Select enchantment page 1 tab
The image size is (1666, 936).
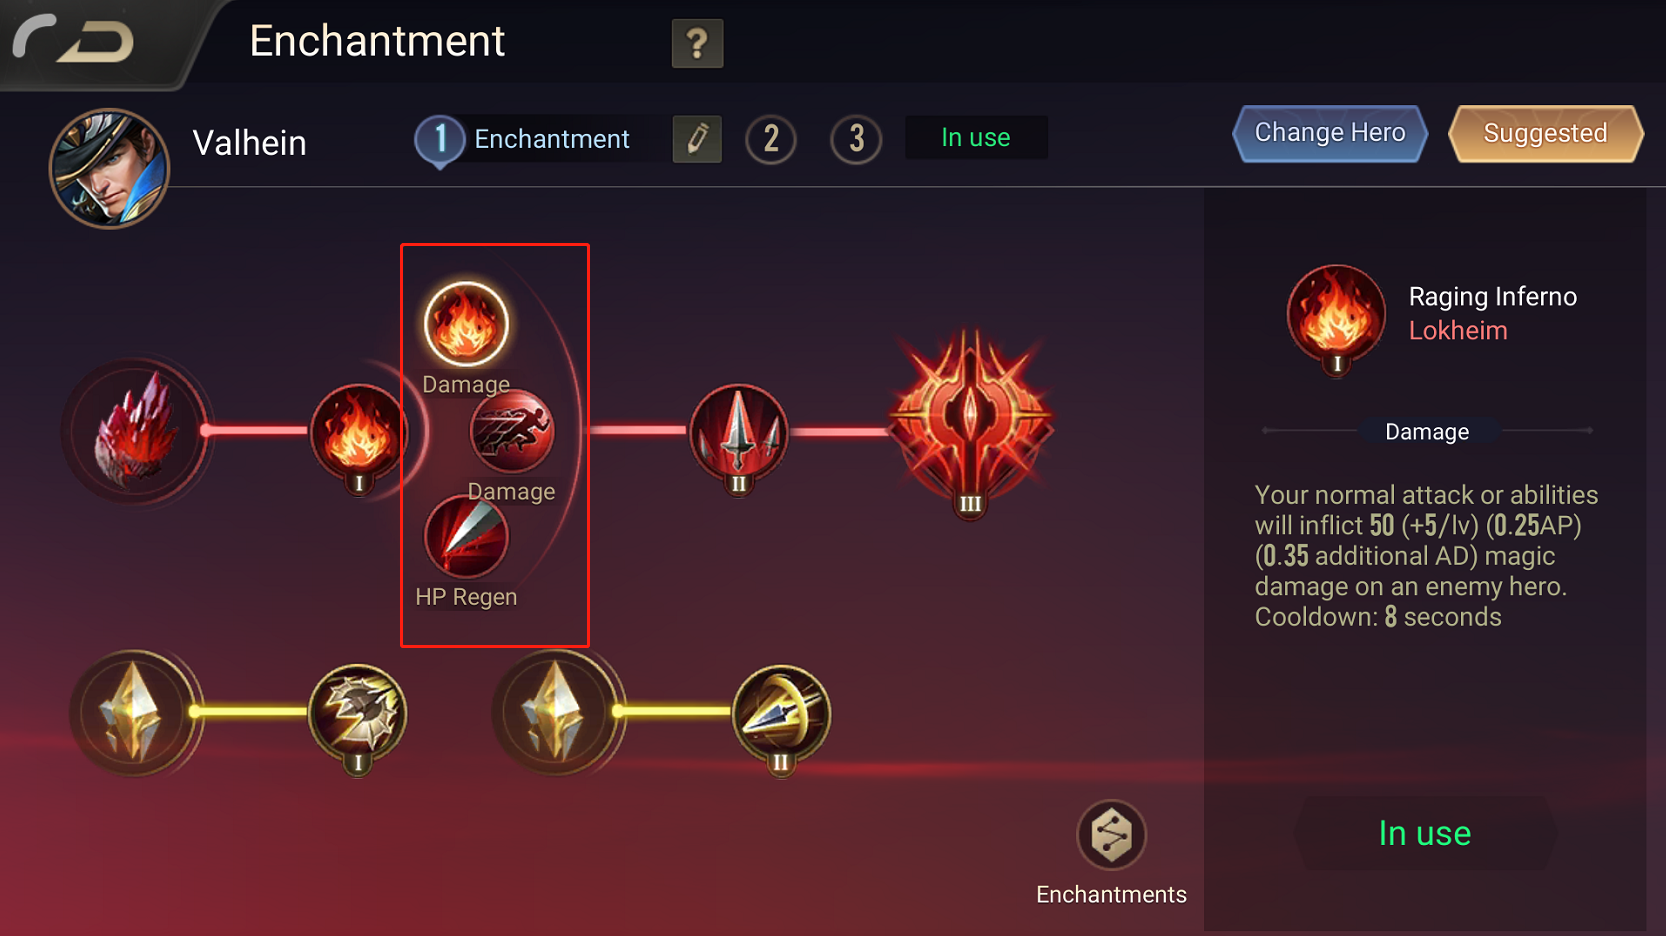click(525, 140)
